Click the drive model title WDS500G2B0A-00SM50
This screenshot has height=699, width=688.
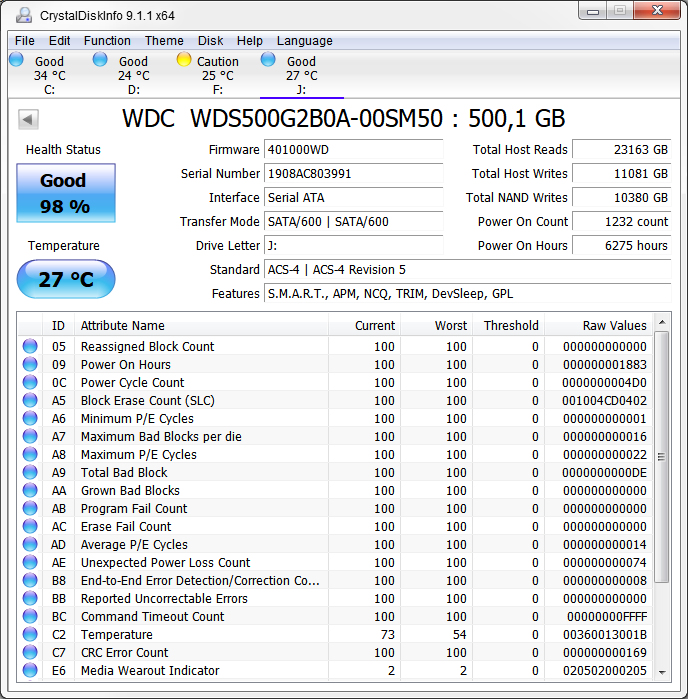(316, 119)
